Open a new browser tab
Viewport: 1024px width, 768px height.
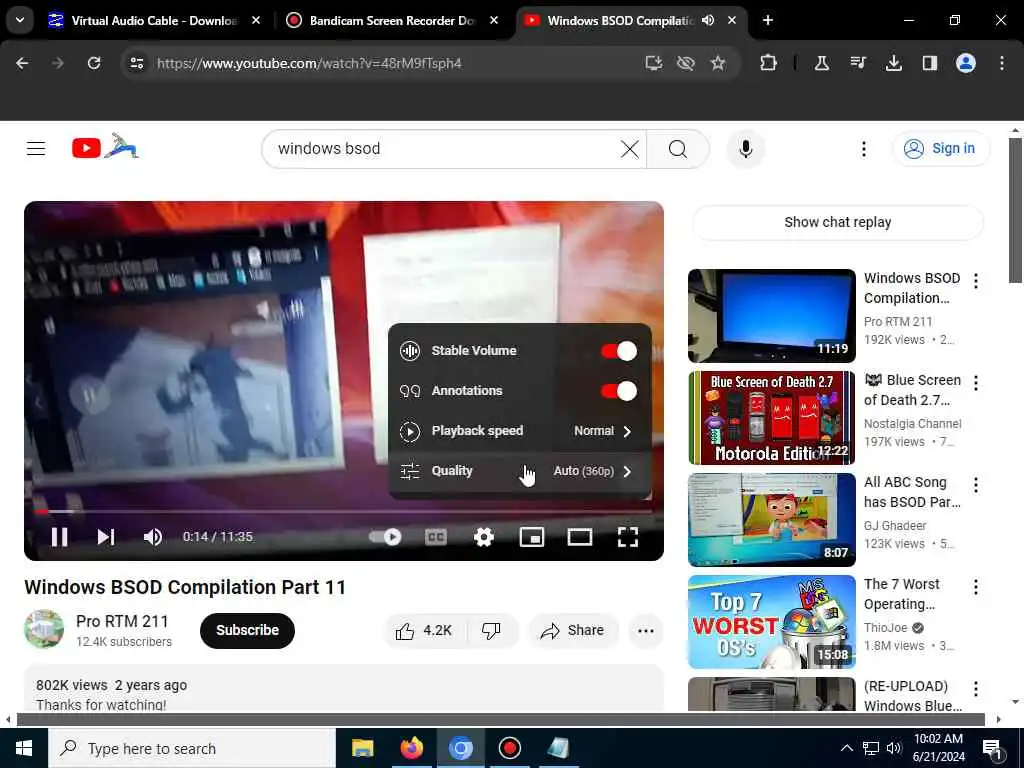coord(768,20)
